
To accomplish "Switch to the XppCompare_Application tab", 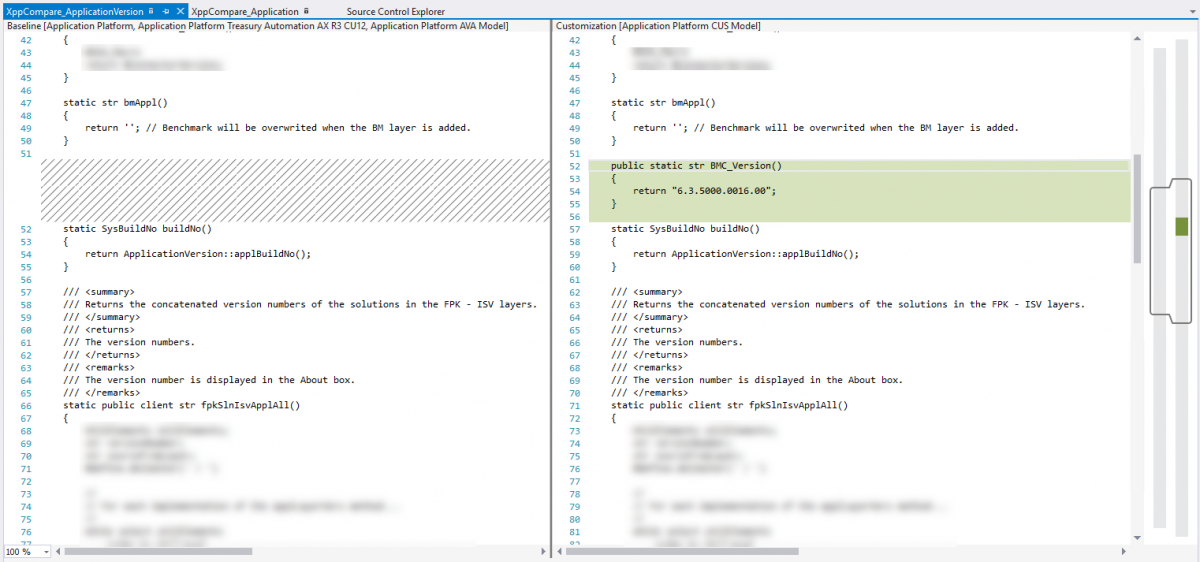I will 245,11.
